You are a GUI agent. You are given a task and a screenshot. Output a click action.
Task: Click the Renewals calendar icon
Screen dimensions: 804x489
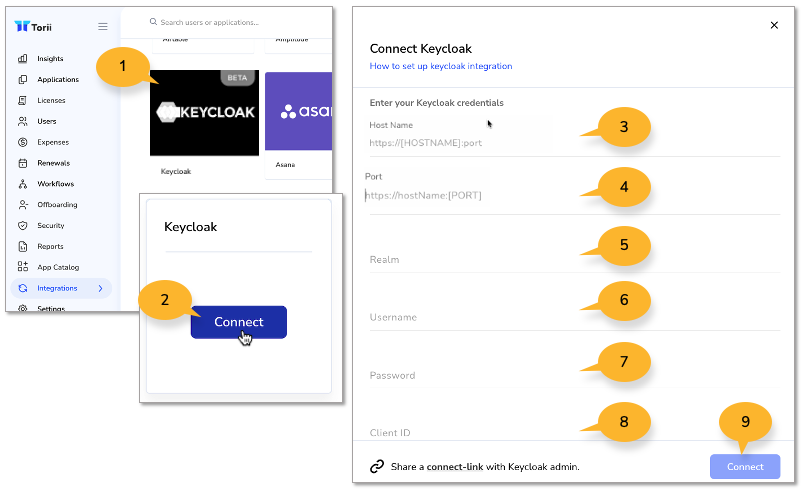coord(23,163)
